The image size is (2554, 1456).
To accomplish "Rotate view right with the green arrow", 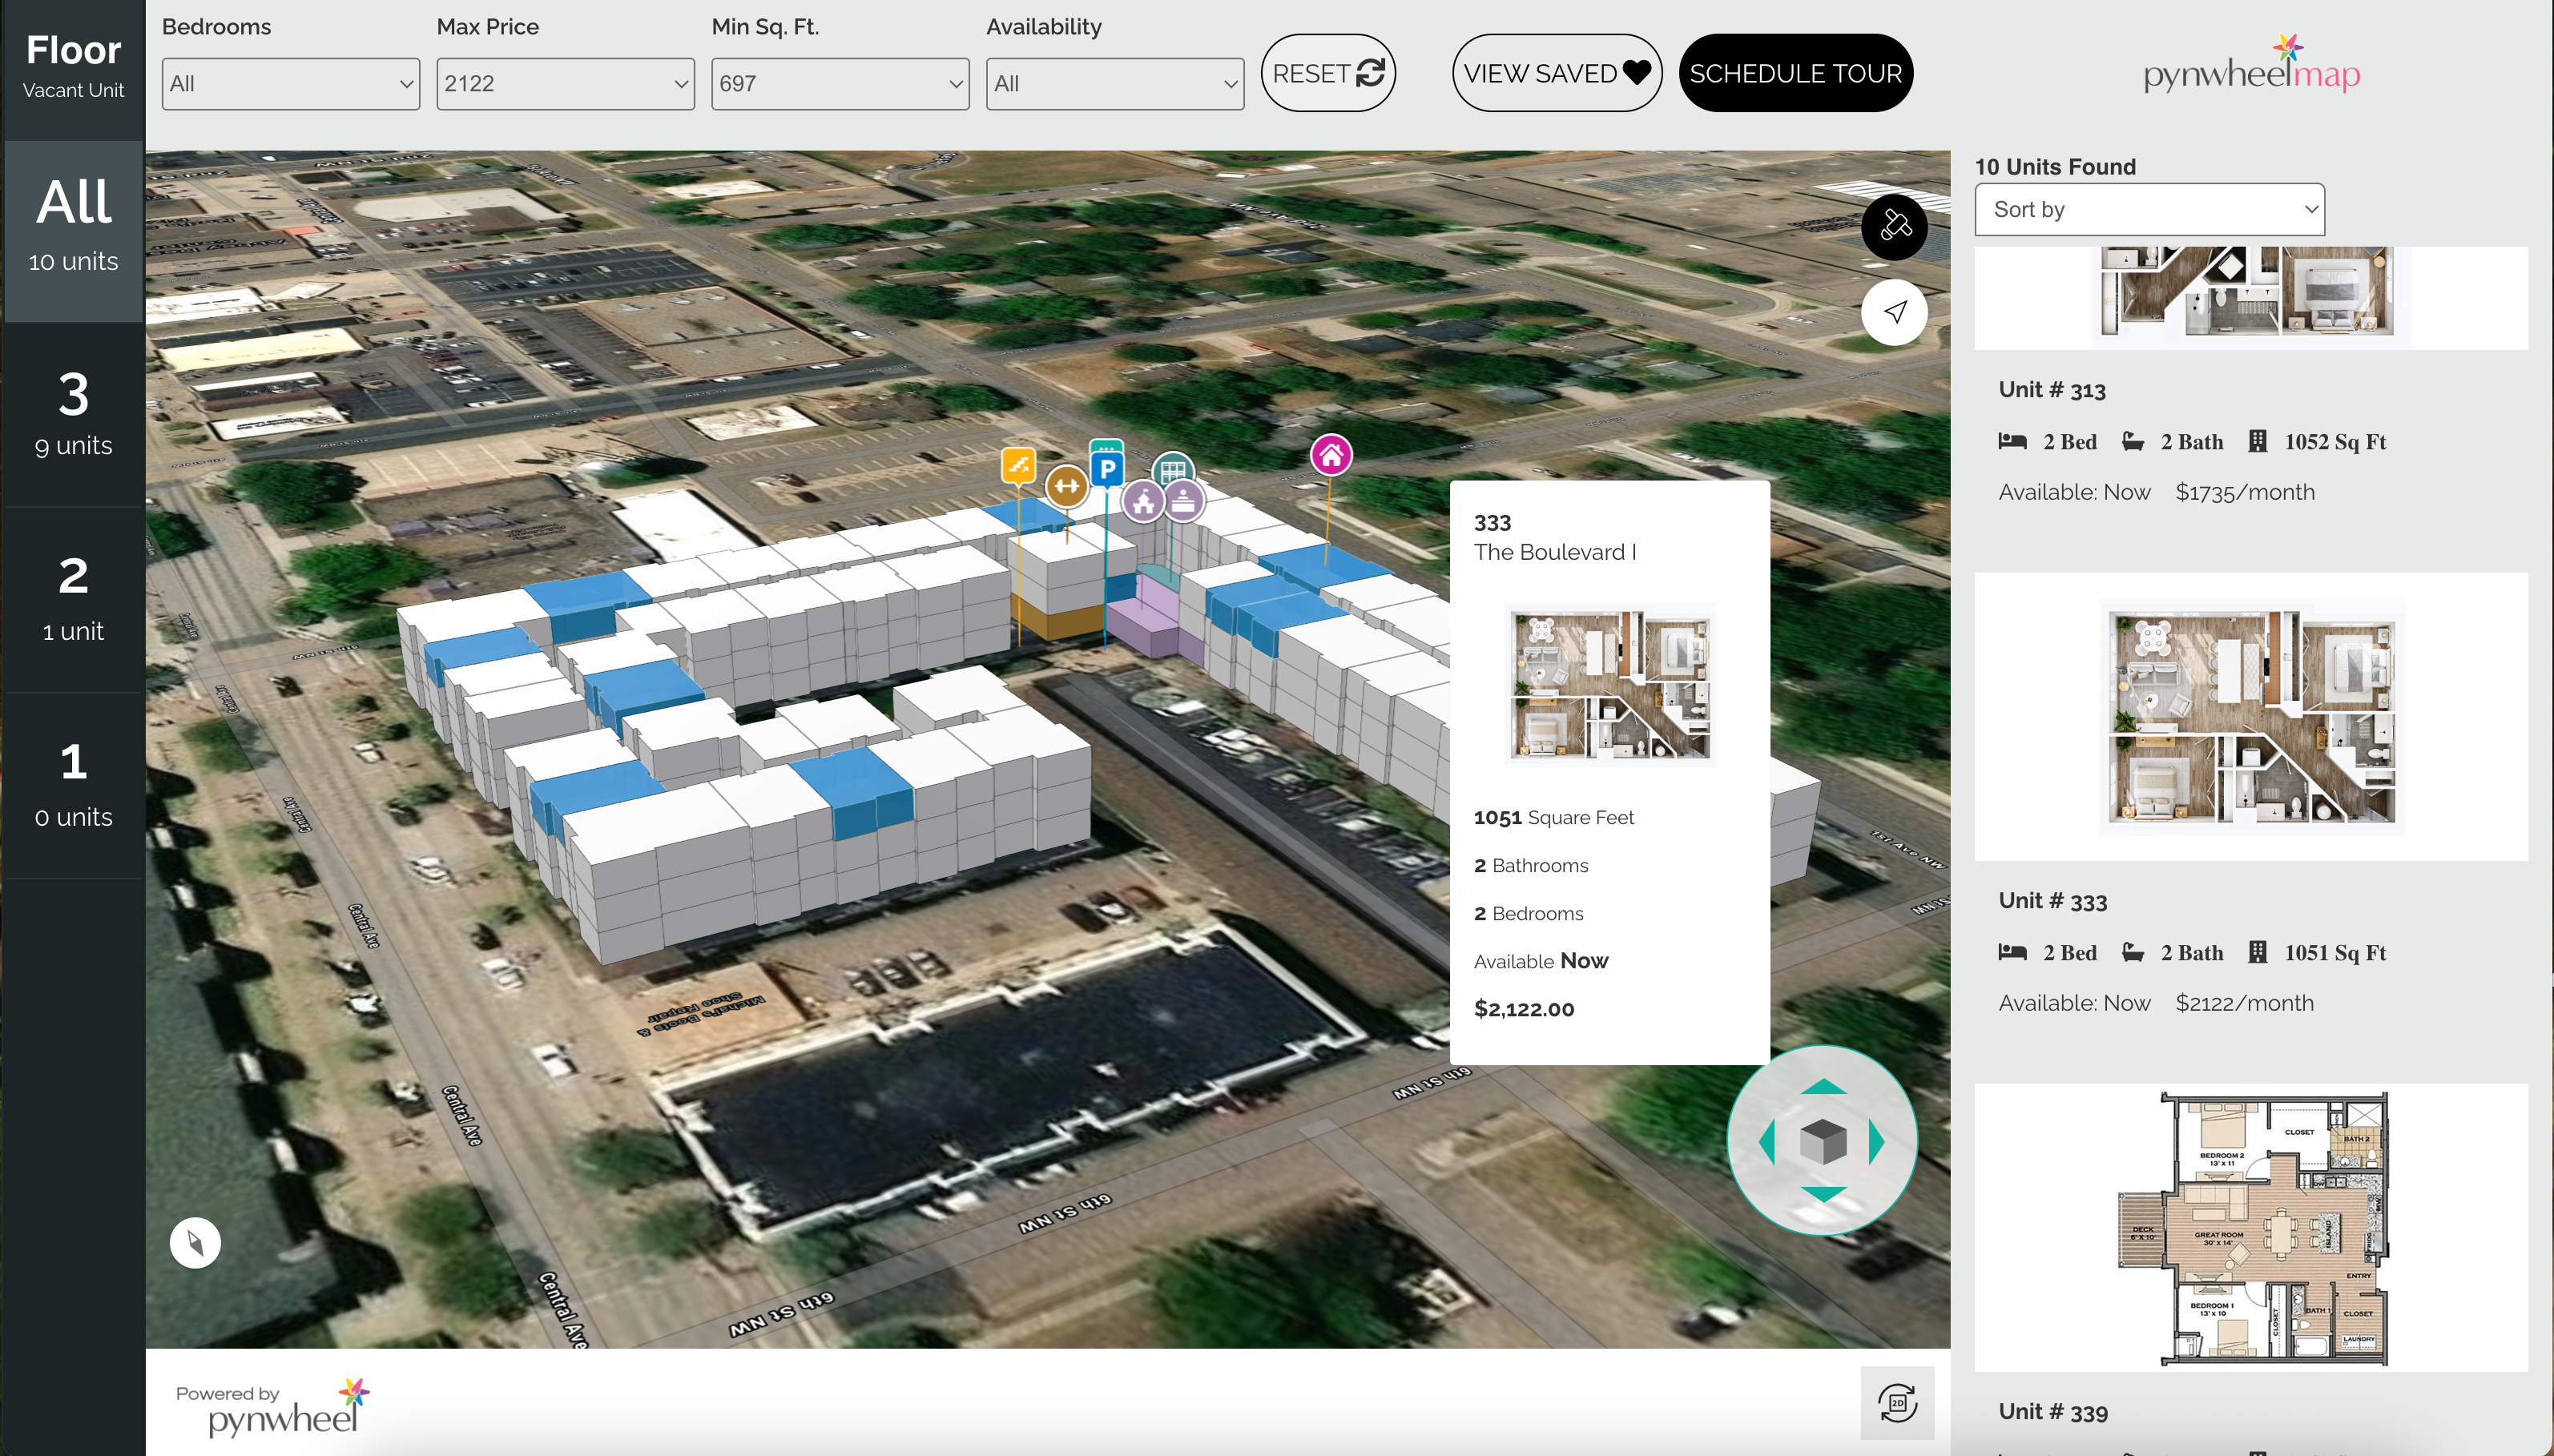I will tap(1877, 1141).
